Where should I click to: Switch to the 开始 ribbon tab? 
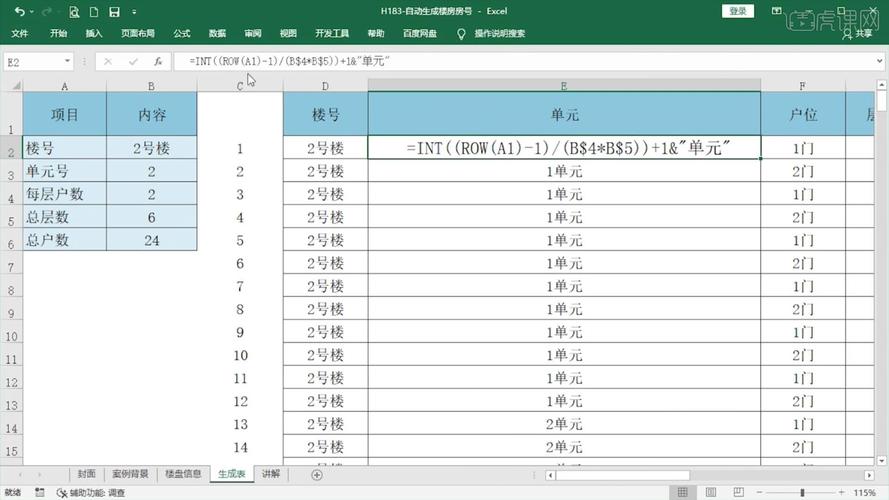(58, 33)
